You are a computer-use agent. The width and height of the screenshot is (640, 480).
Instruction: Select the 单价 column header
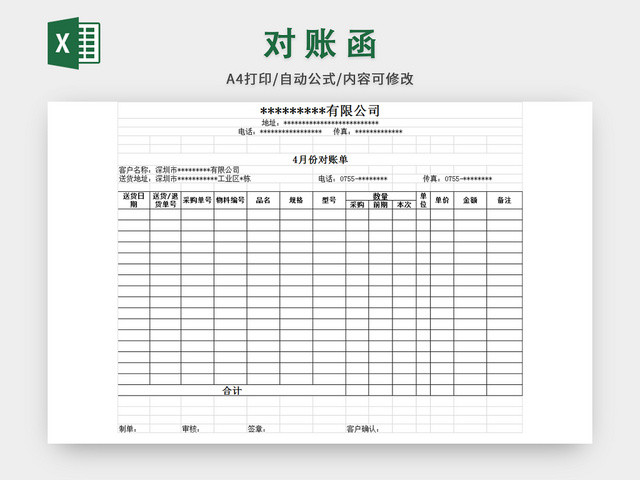point(442,200)
